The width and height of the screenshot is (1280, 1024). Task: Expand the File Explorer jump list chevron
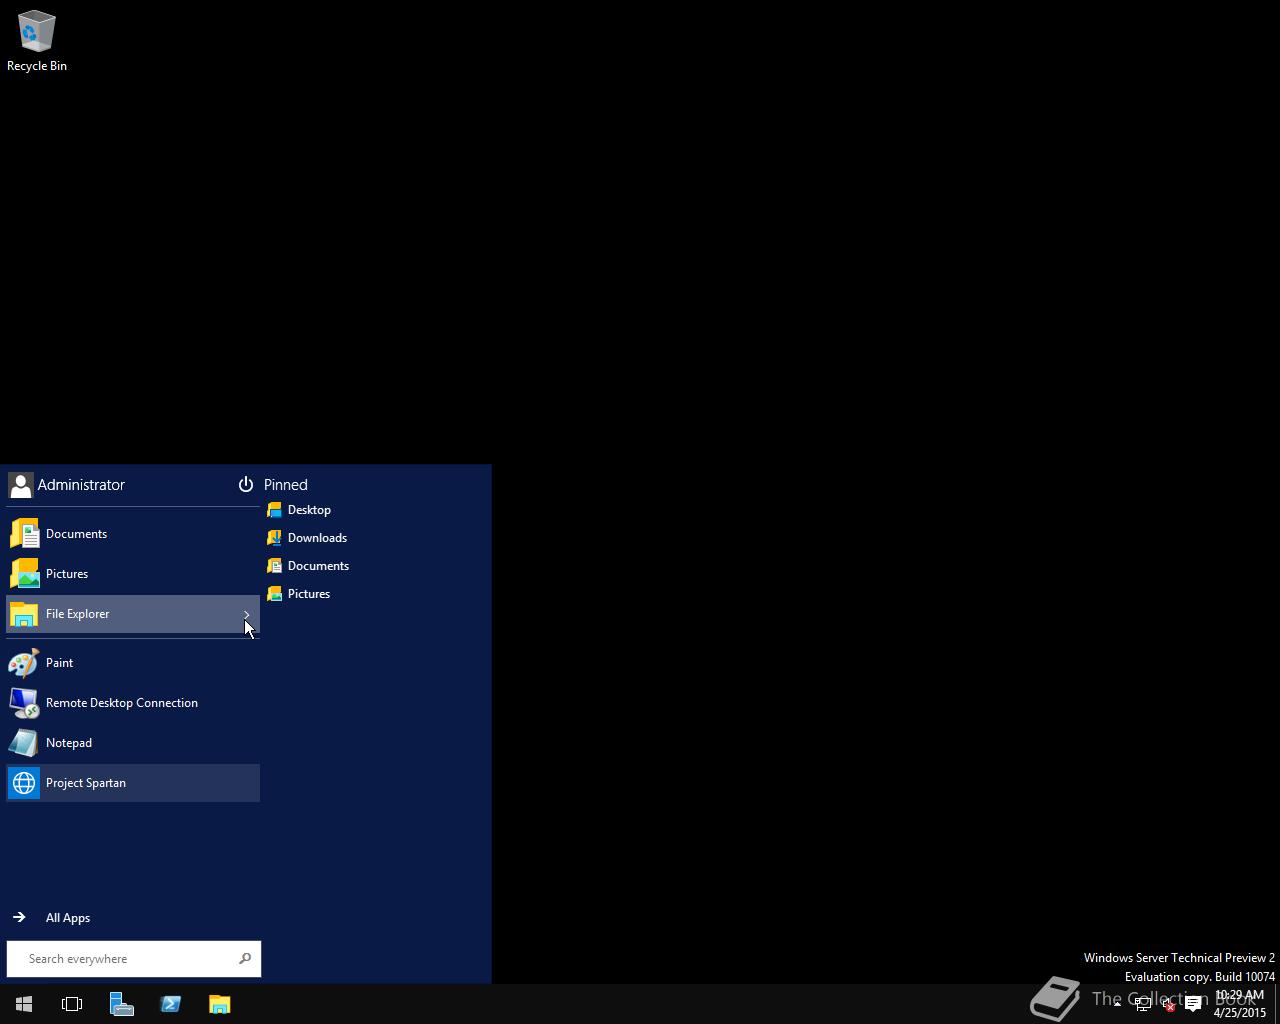[x=246, y=614]
